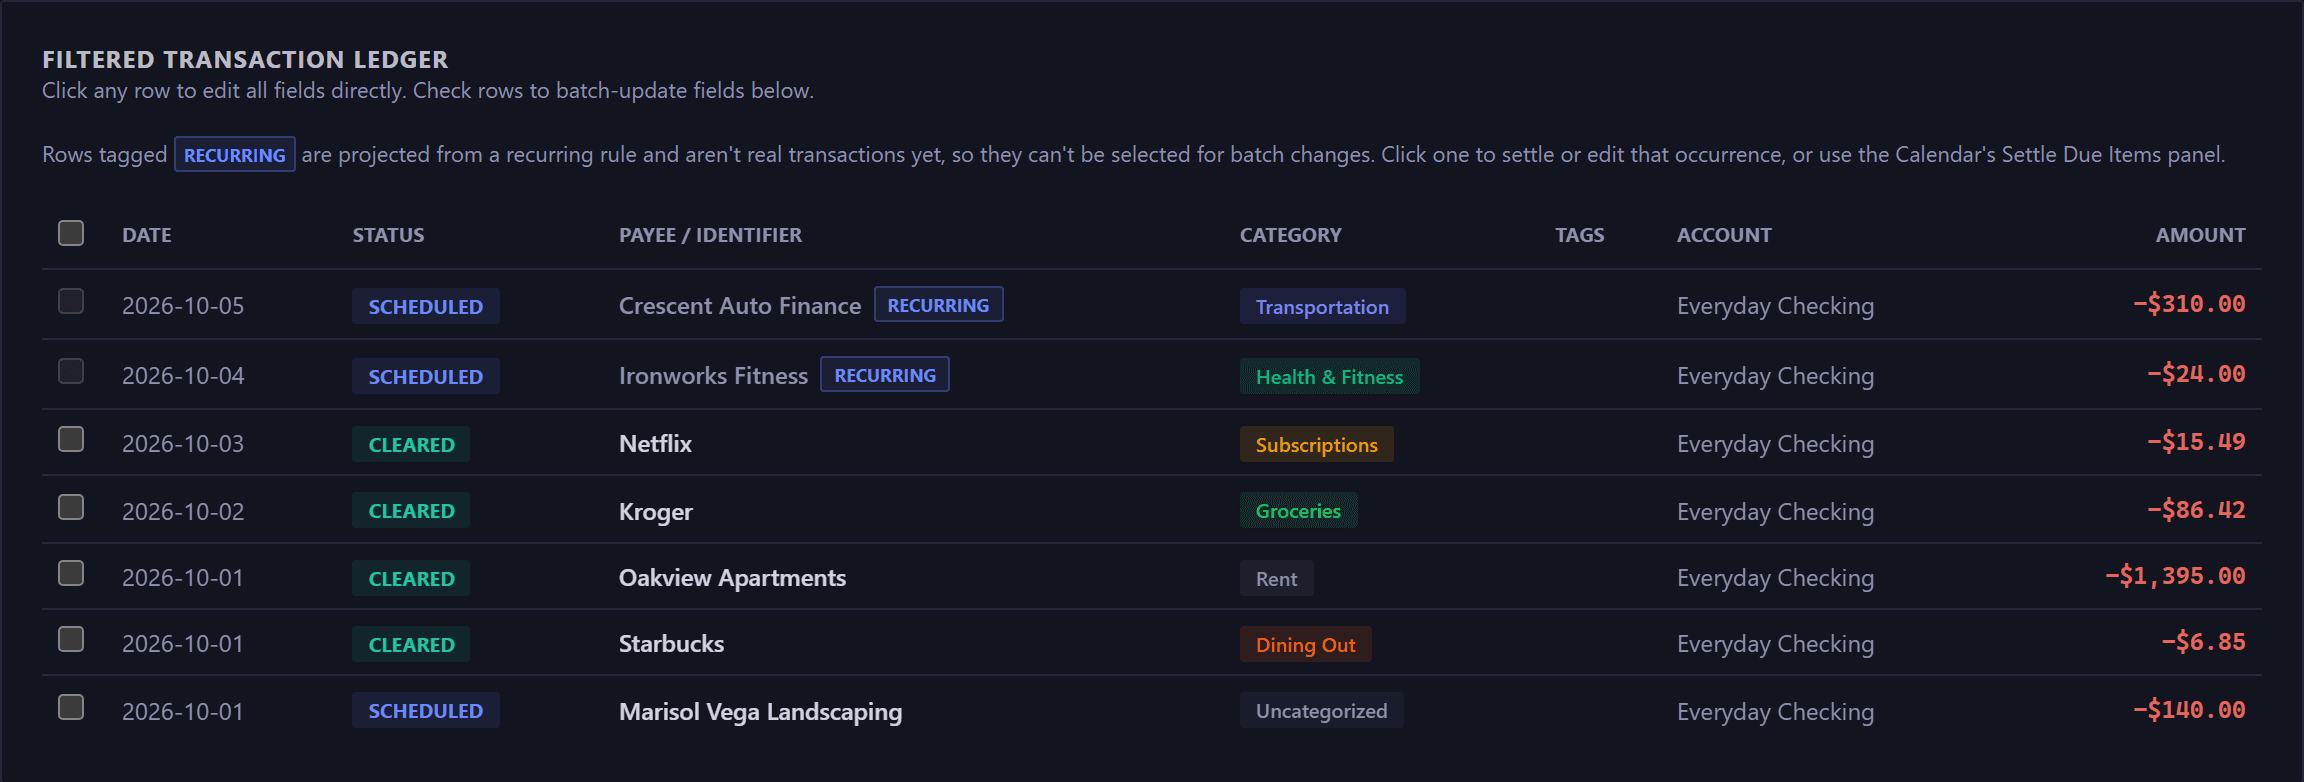Click the Rent category tag

coord(1276,579)
